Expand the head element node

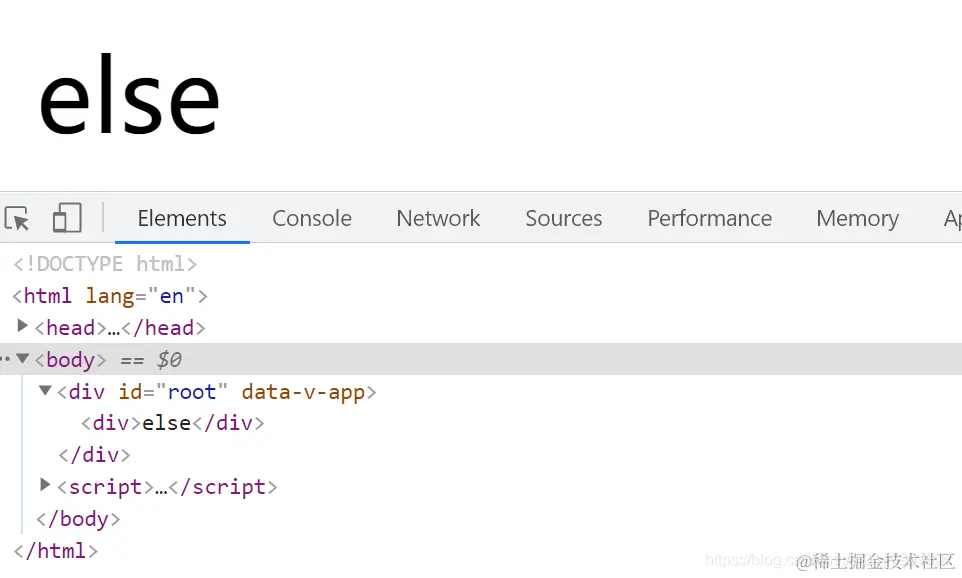(x=23, y=326)
